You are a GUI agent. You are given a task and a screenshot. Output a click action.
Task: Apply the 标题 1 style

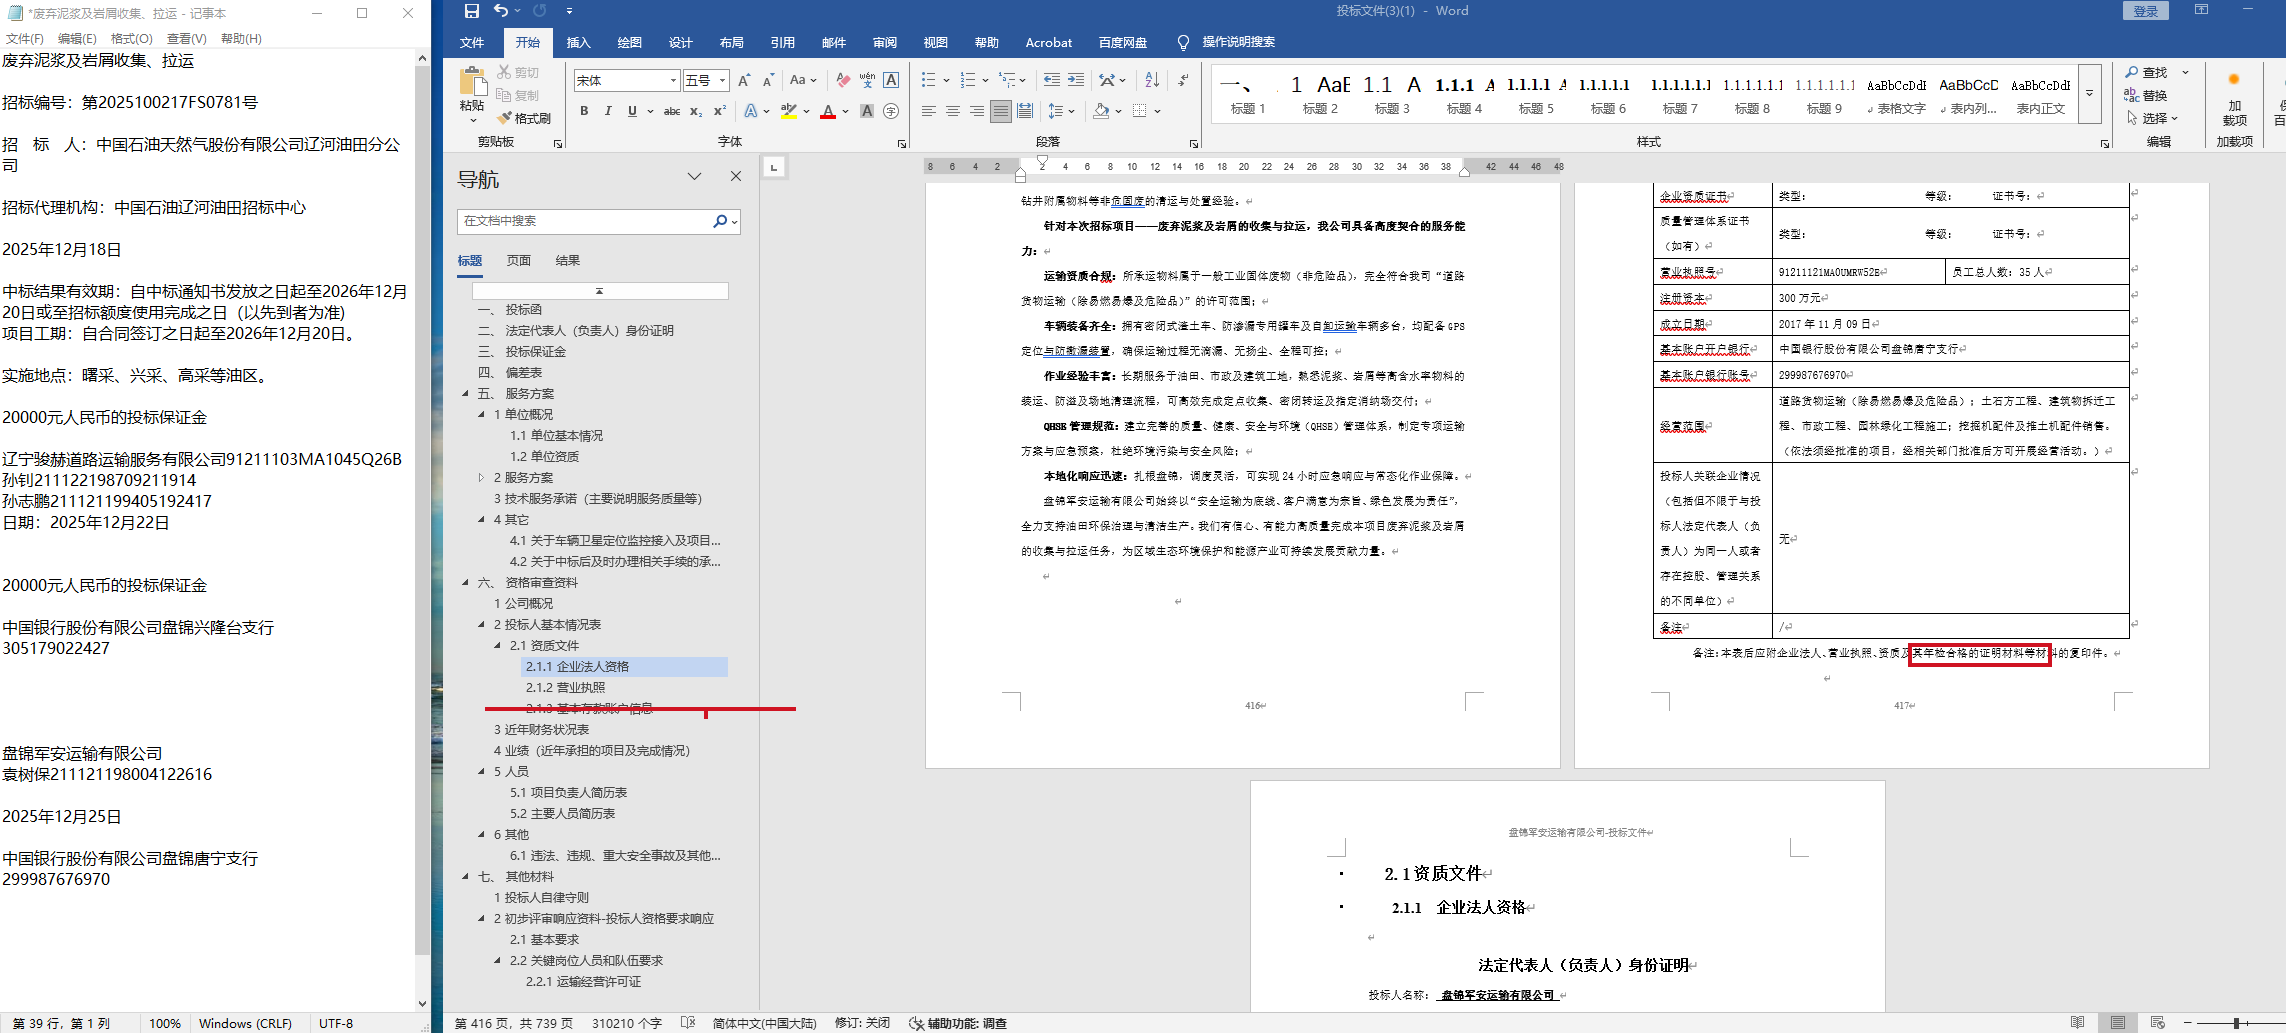pos(1248,94)
